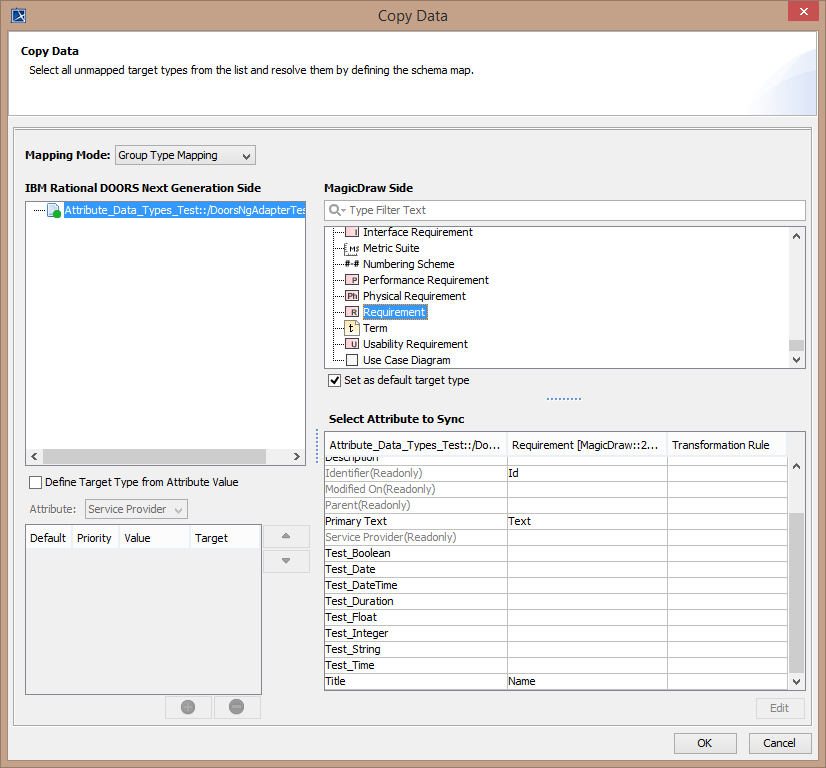Open the Mapping Mode dropdown

tap(185, 155)
